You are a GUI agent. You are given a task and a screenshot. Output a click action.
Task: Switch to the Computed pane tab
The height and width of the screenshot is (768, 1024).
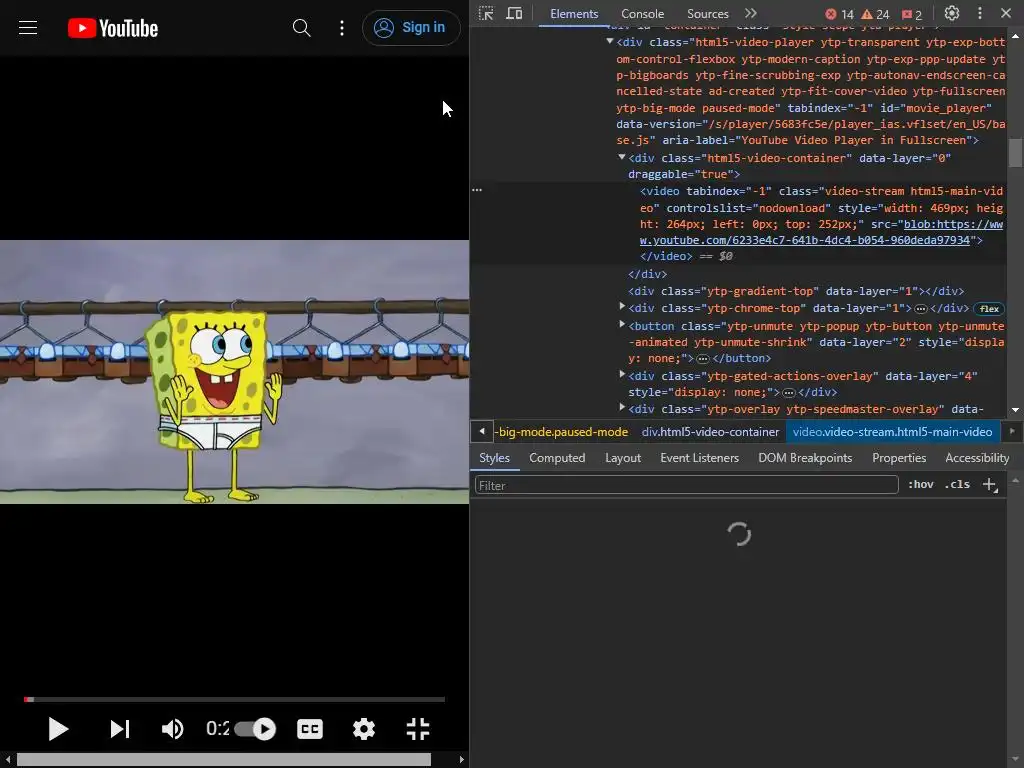click(x=557, y=458)
